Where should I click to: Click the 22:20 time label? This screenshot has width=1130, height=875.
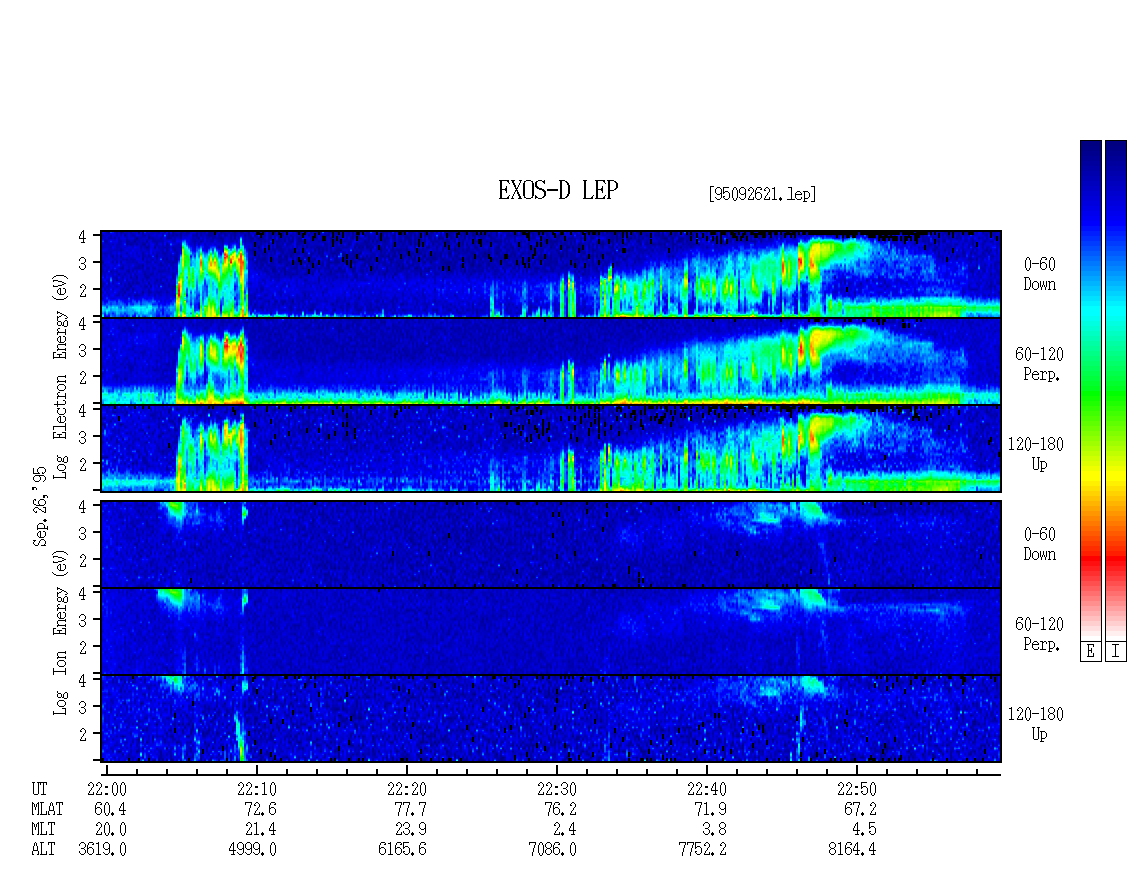(x=406, y=789)
